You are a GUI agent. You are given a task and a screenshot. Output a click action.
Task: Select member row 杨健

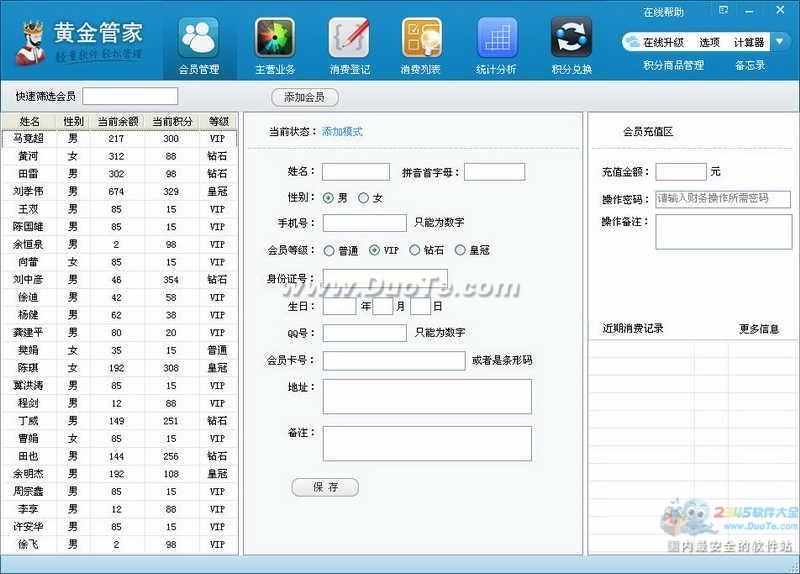click(119, 315)
